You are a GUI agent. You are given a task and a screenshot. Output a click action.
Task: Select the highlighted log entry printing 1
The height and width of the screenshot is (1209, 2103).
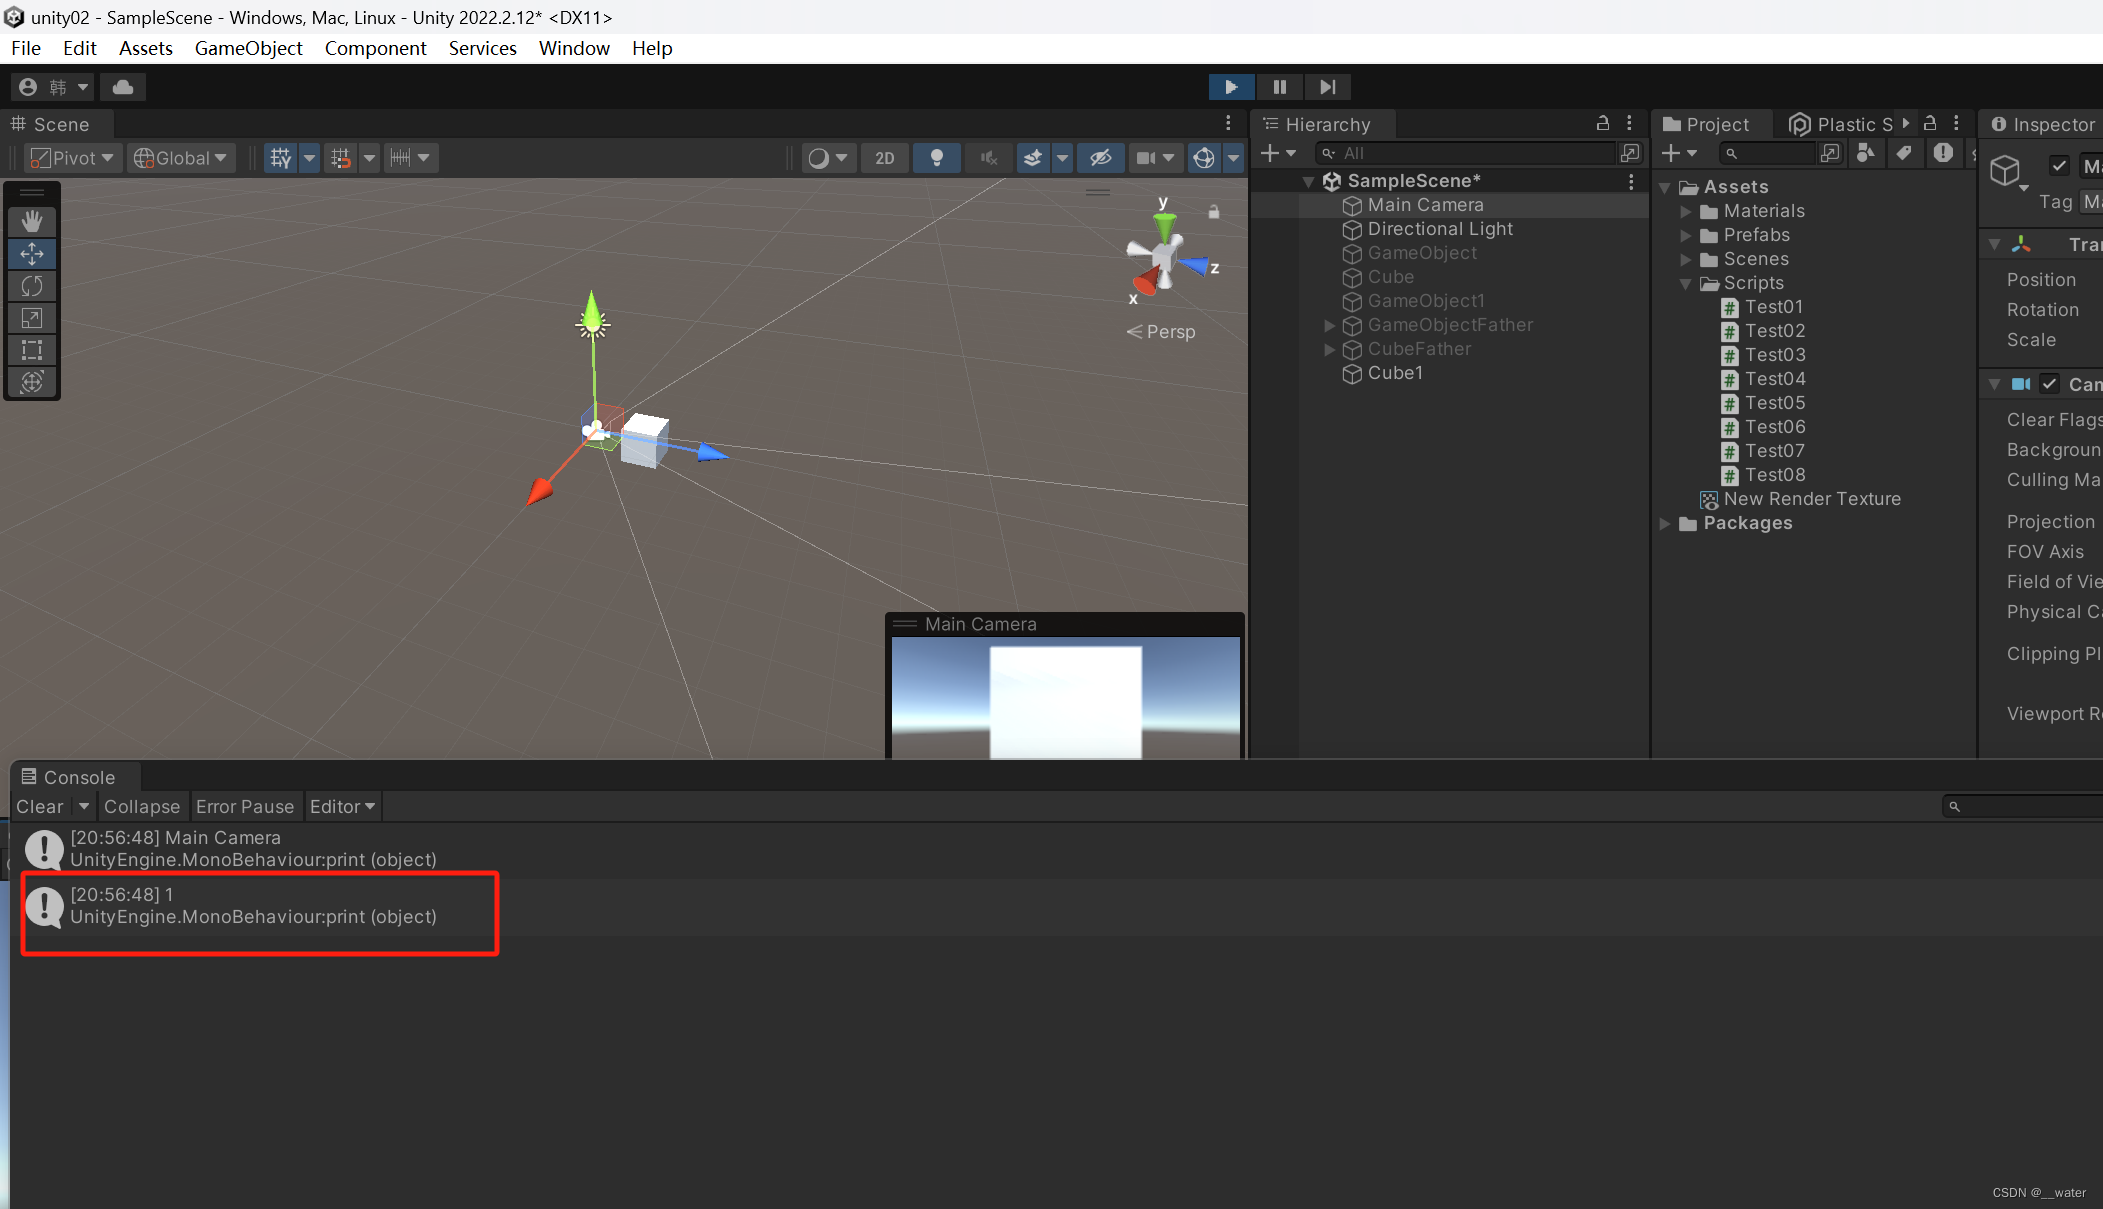(258, 912)
